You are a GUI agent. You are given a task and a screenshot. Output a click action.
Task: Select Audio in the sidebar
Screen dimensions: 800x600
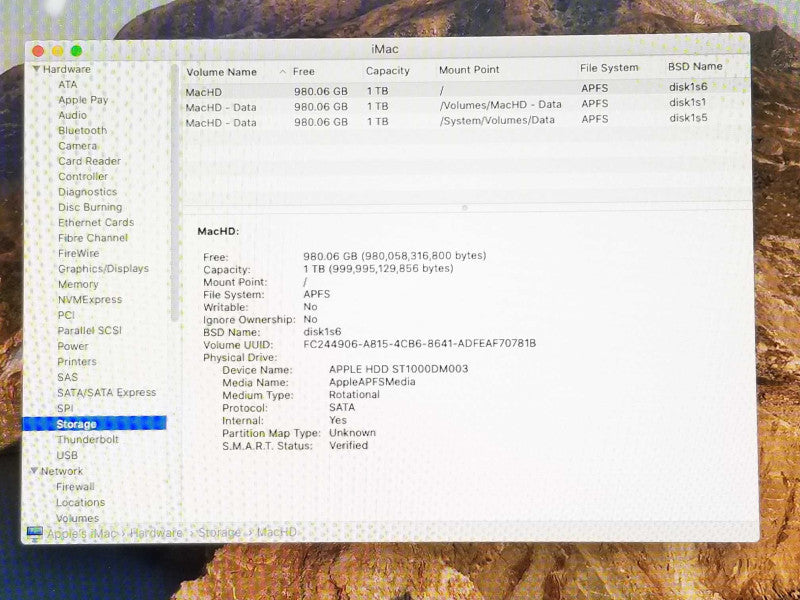click(x=72, y=115)
